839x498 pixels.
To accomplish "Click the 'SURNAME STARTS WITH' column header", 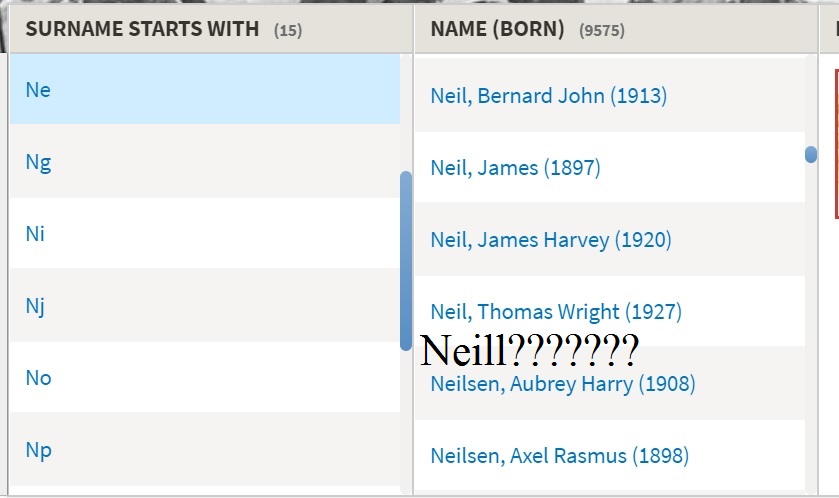I will (x=142, y=29).
